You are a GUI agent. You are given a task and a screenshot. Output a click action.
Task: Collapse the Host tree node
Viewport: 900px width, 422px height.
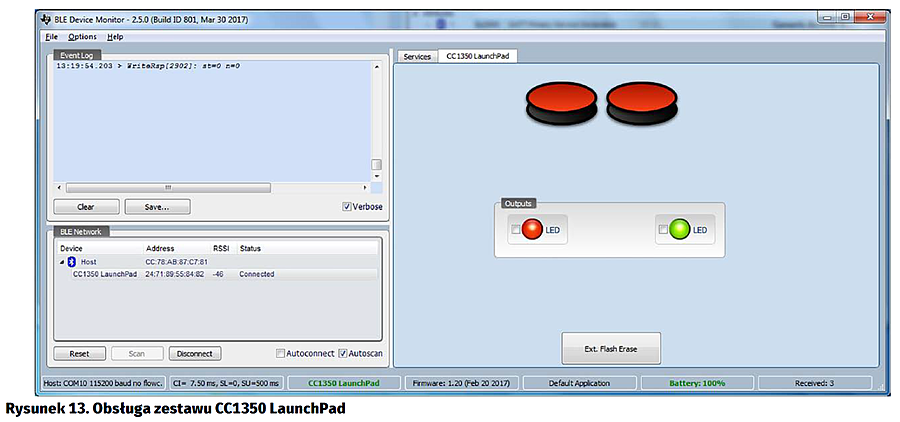pos(62,261)
